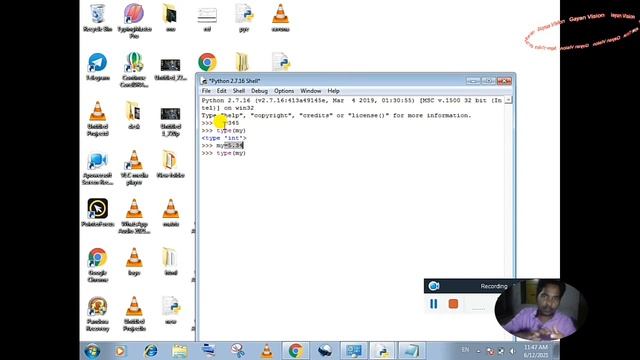Open the Telegram desktop shortcut

98,67
